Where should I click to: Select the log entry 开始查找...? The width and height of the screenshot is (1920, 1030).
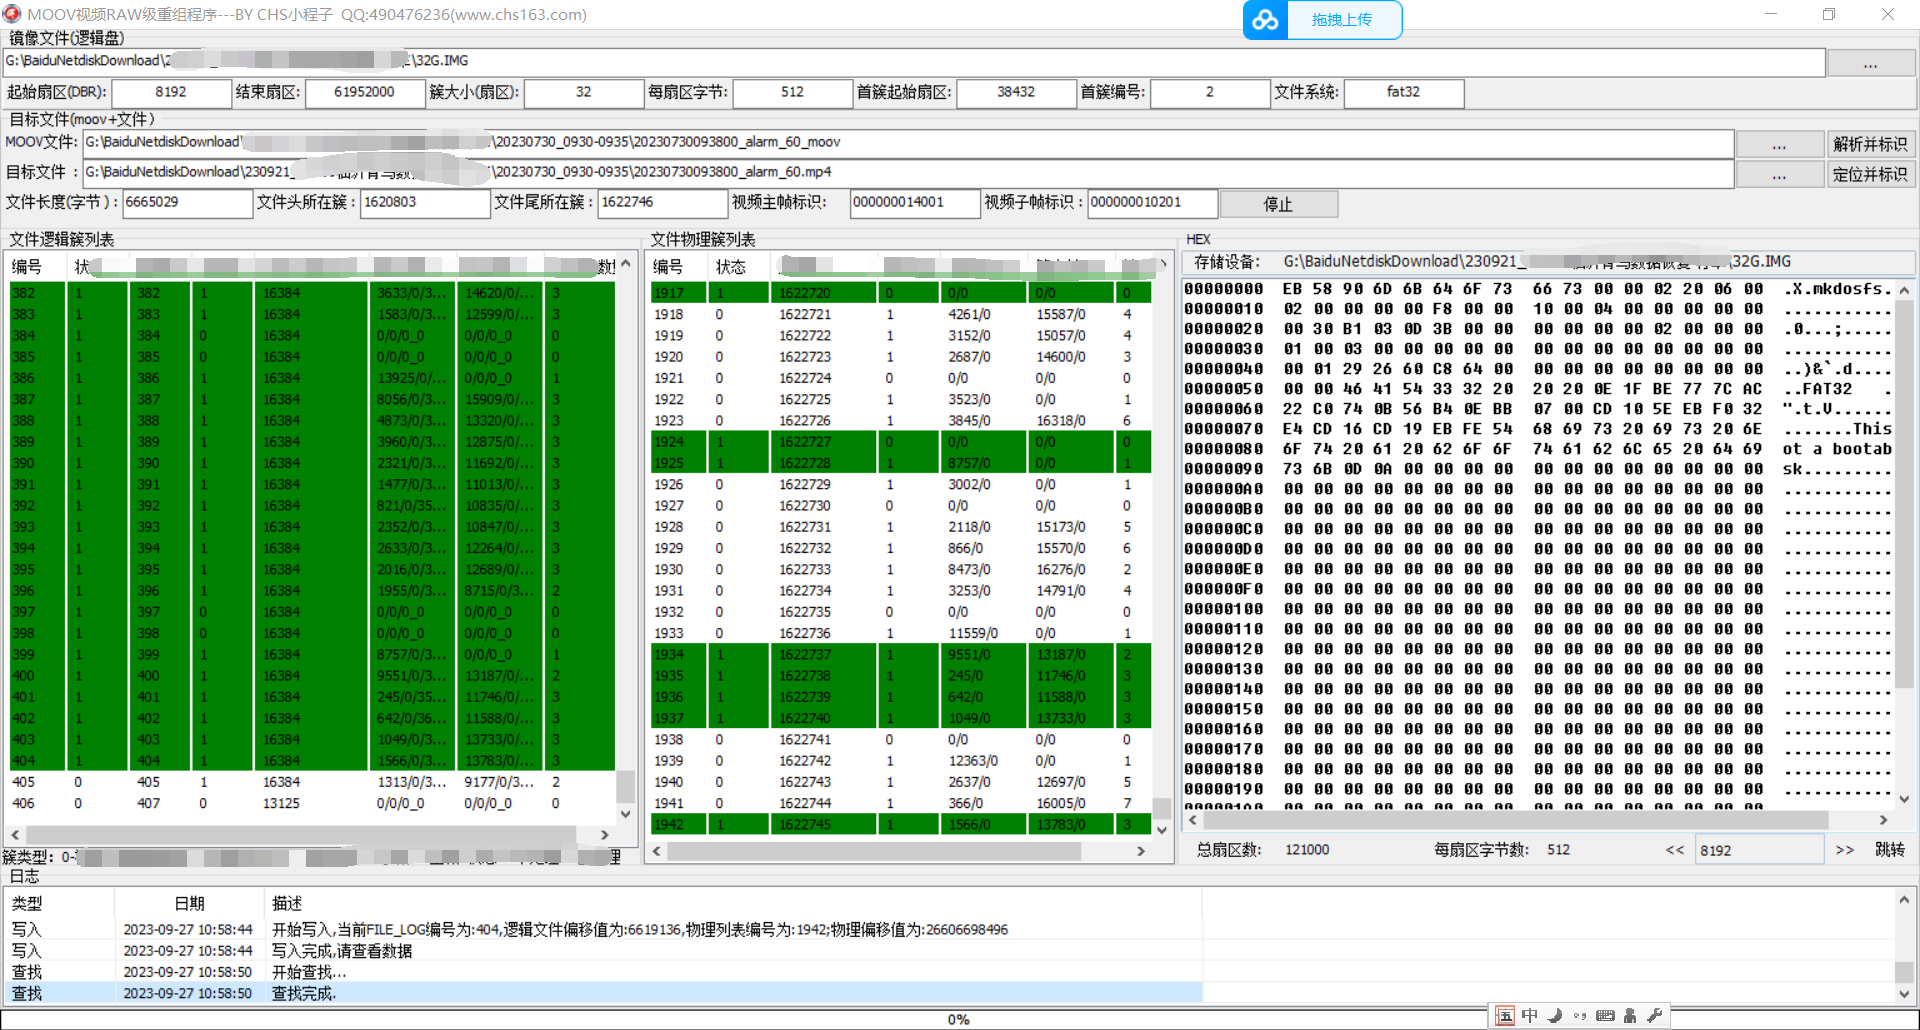pyautogui.click(x=604, y=972)
